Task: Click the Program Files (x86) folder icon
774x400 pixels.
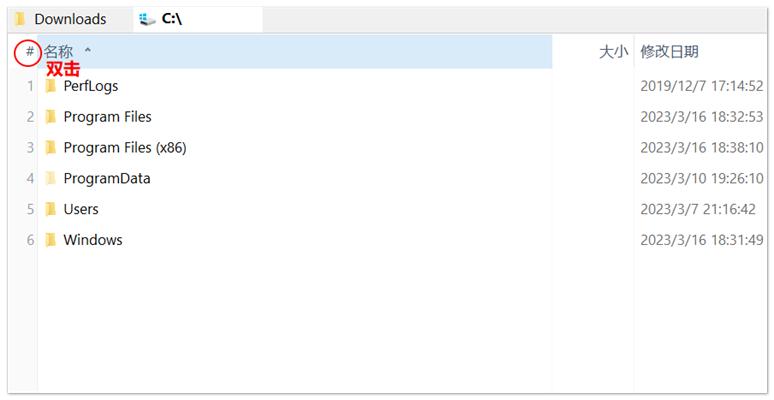Action: point(50,148)
